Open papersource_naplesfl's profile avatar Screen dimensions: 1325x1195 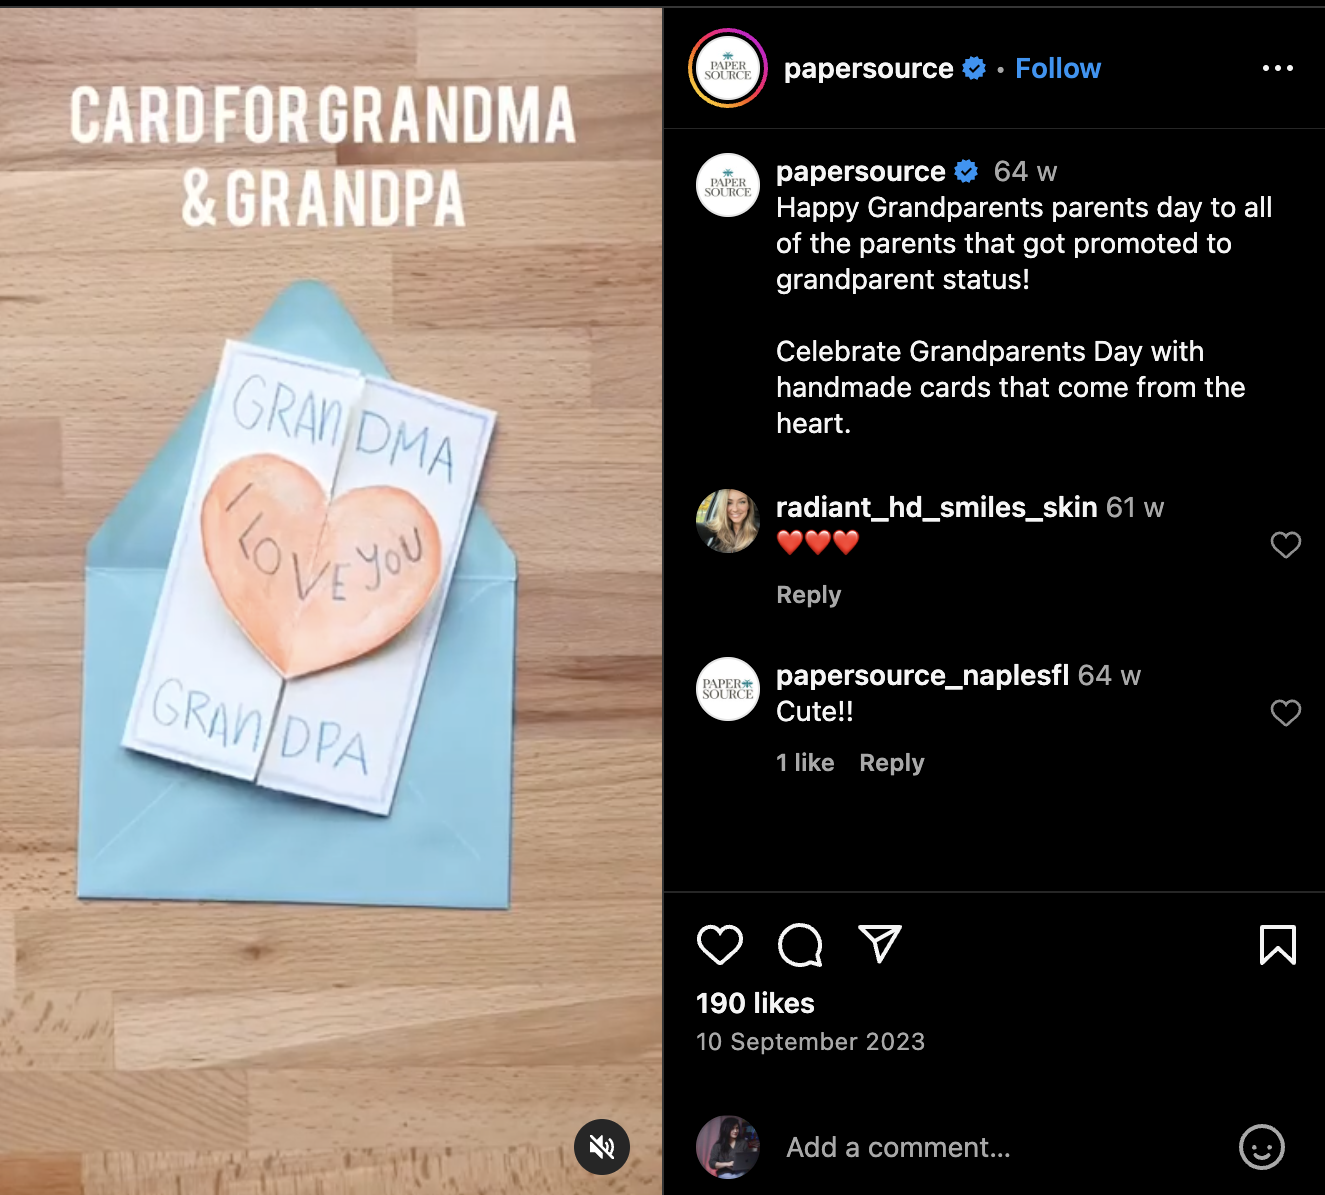(728, 689)
